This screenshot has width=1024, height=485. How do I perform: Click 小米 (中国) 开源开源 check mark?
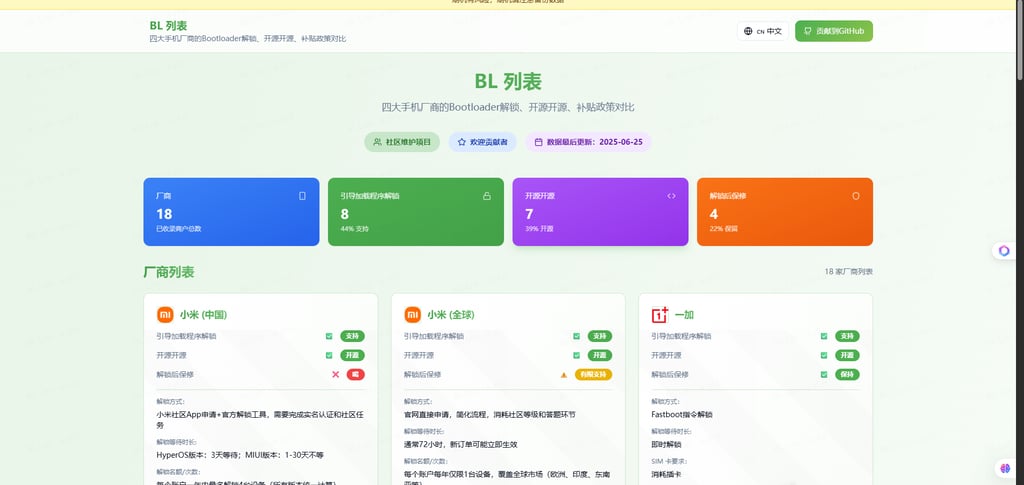click(329, 355)
